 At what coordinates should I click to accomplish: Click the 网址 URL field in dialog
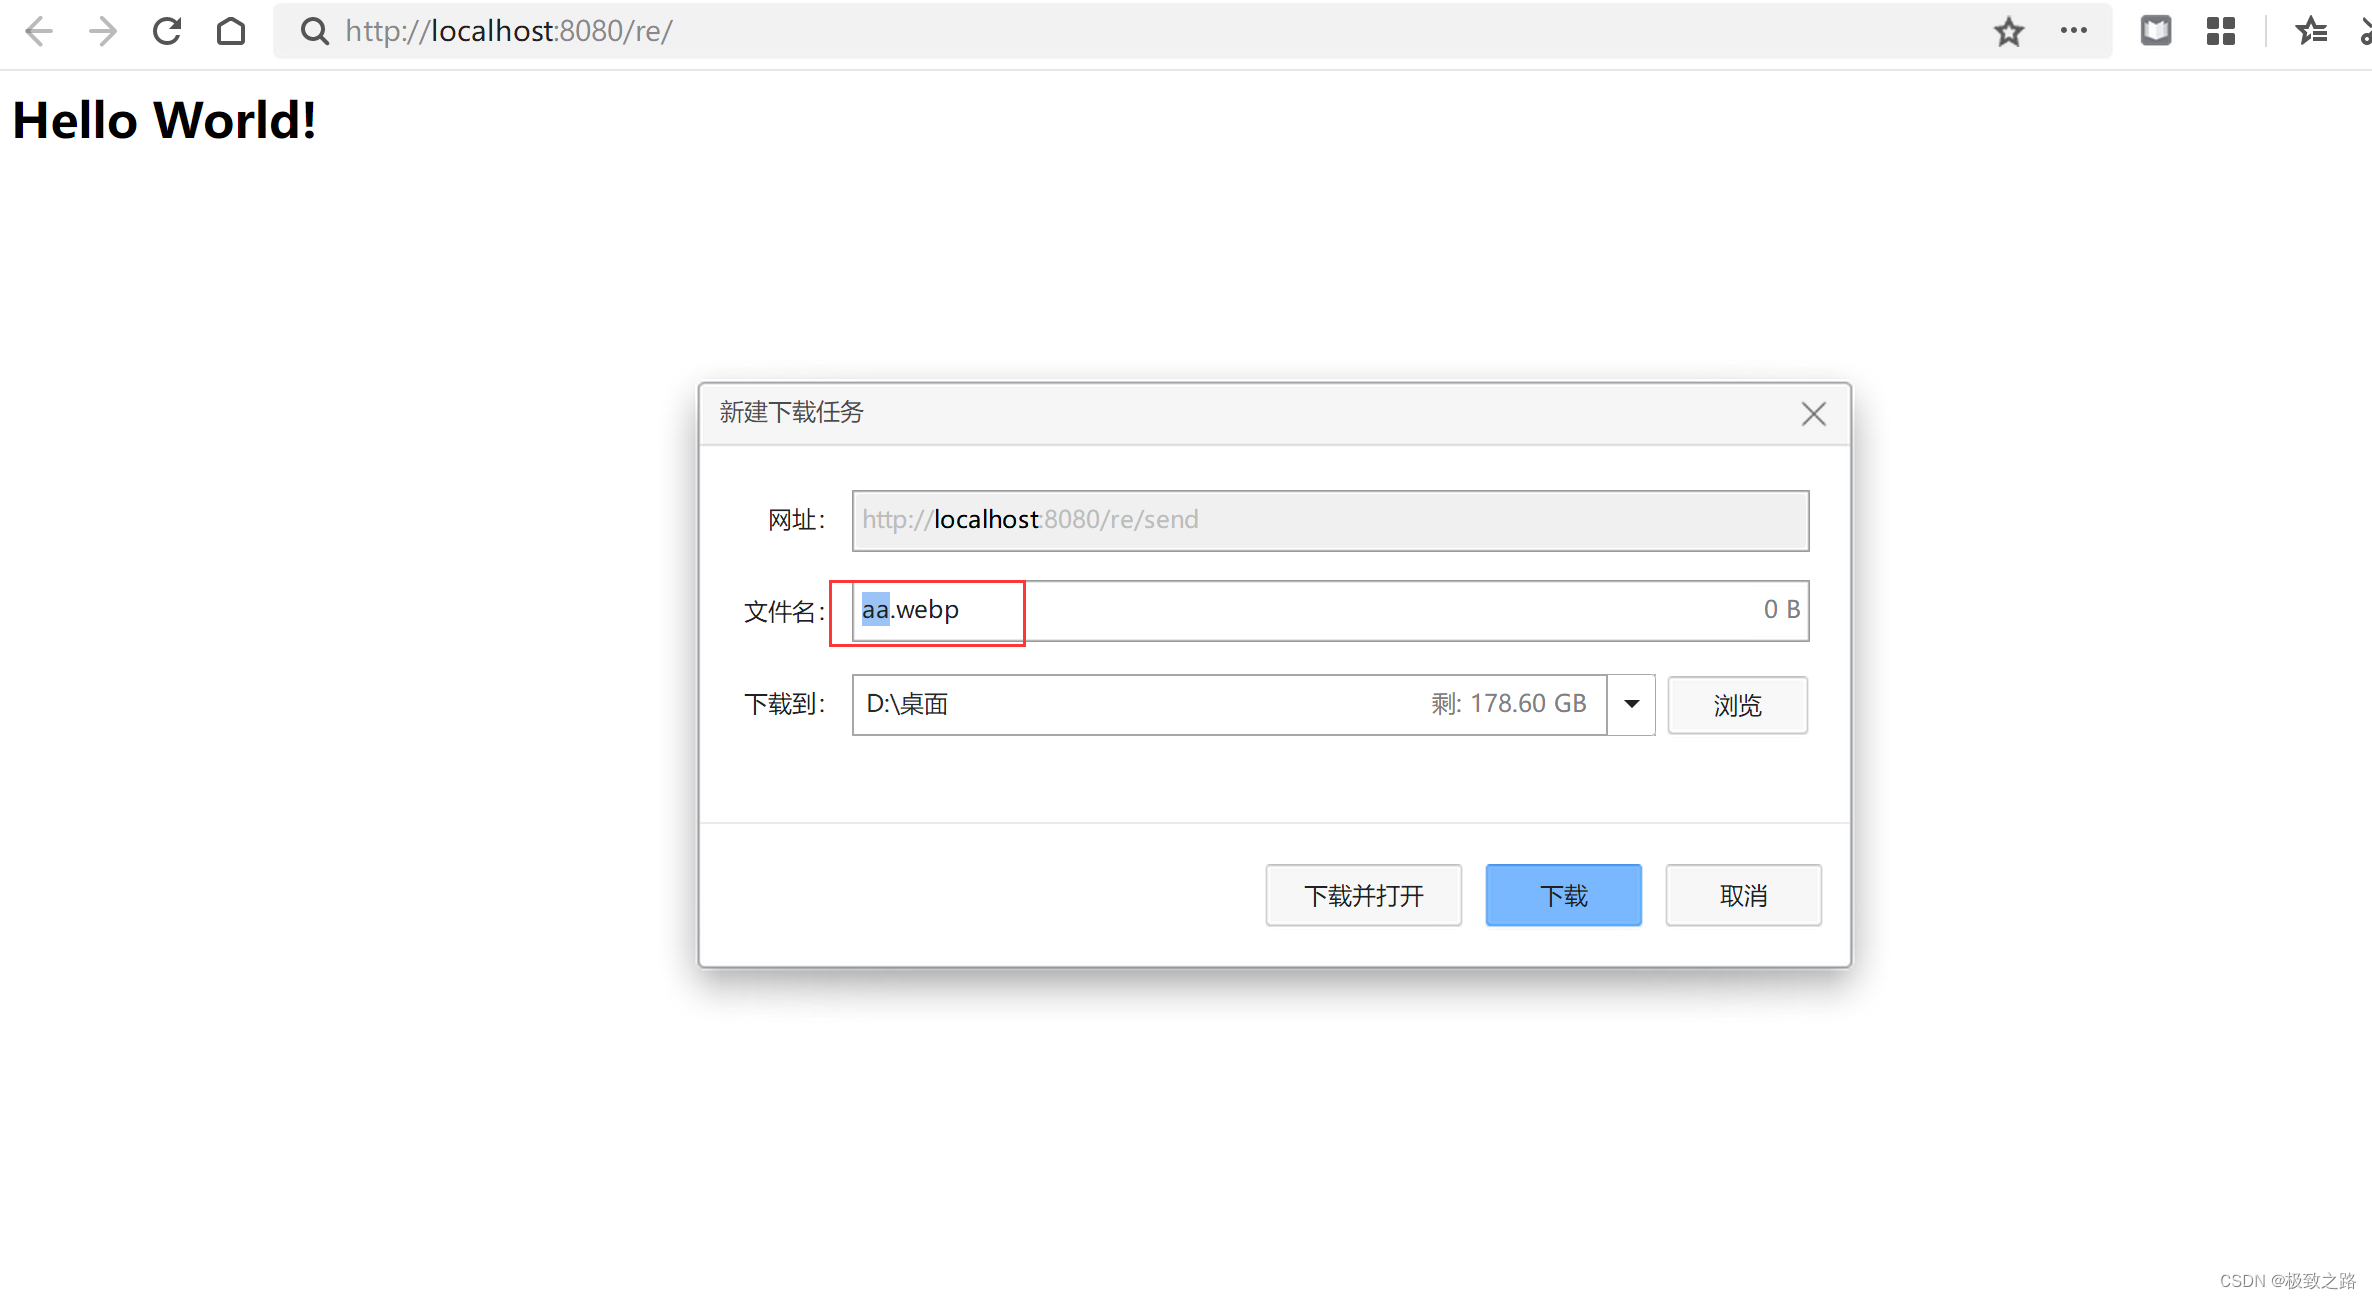point(1330,520)
